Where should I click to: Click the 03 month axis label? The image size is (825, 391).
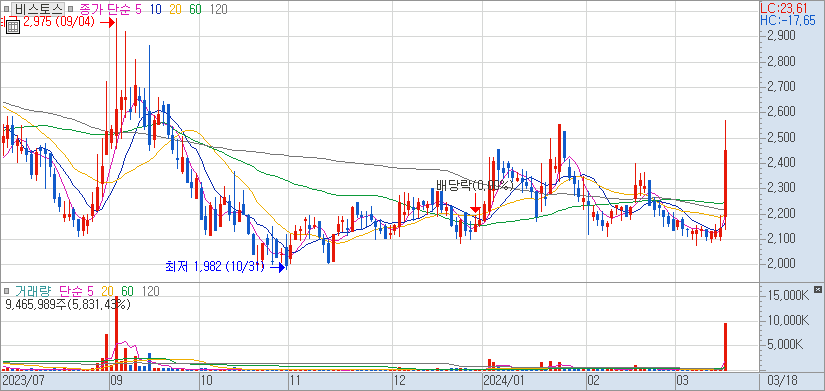[x=682, y=380]
